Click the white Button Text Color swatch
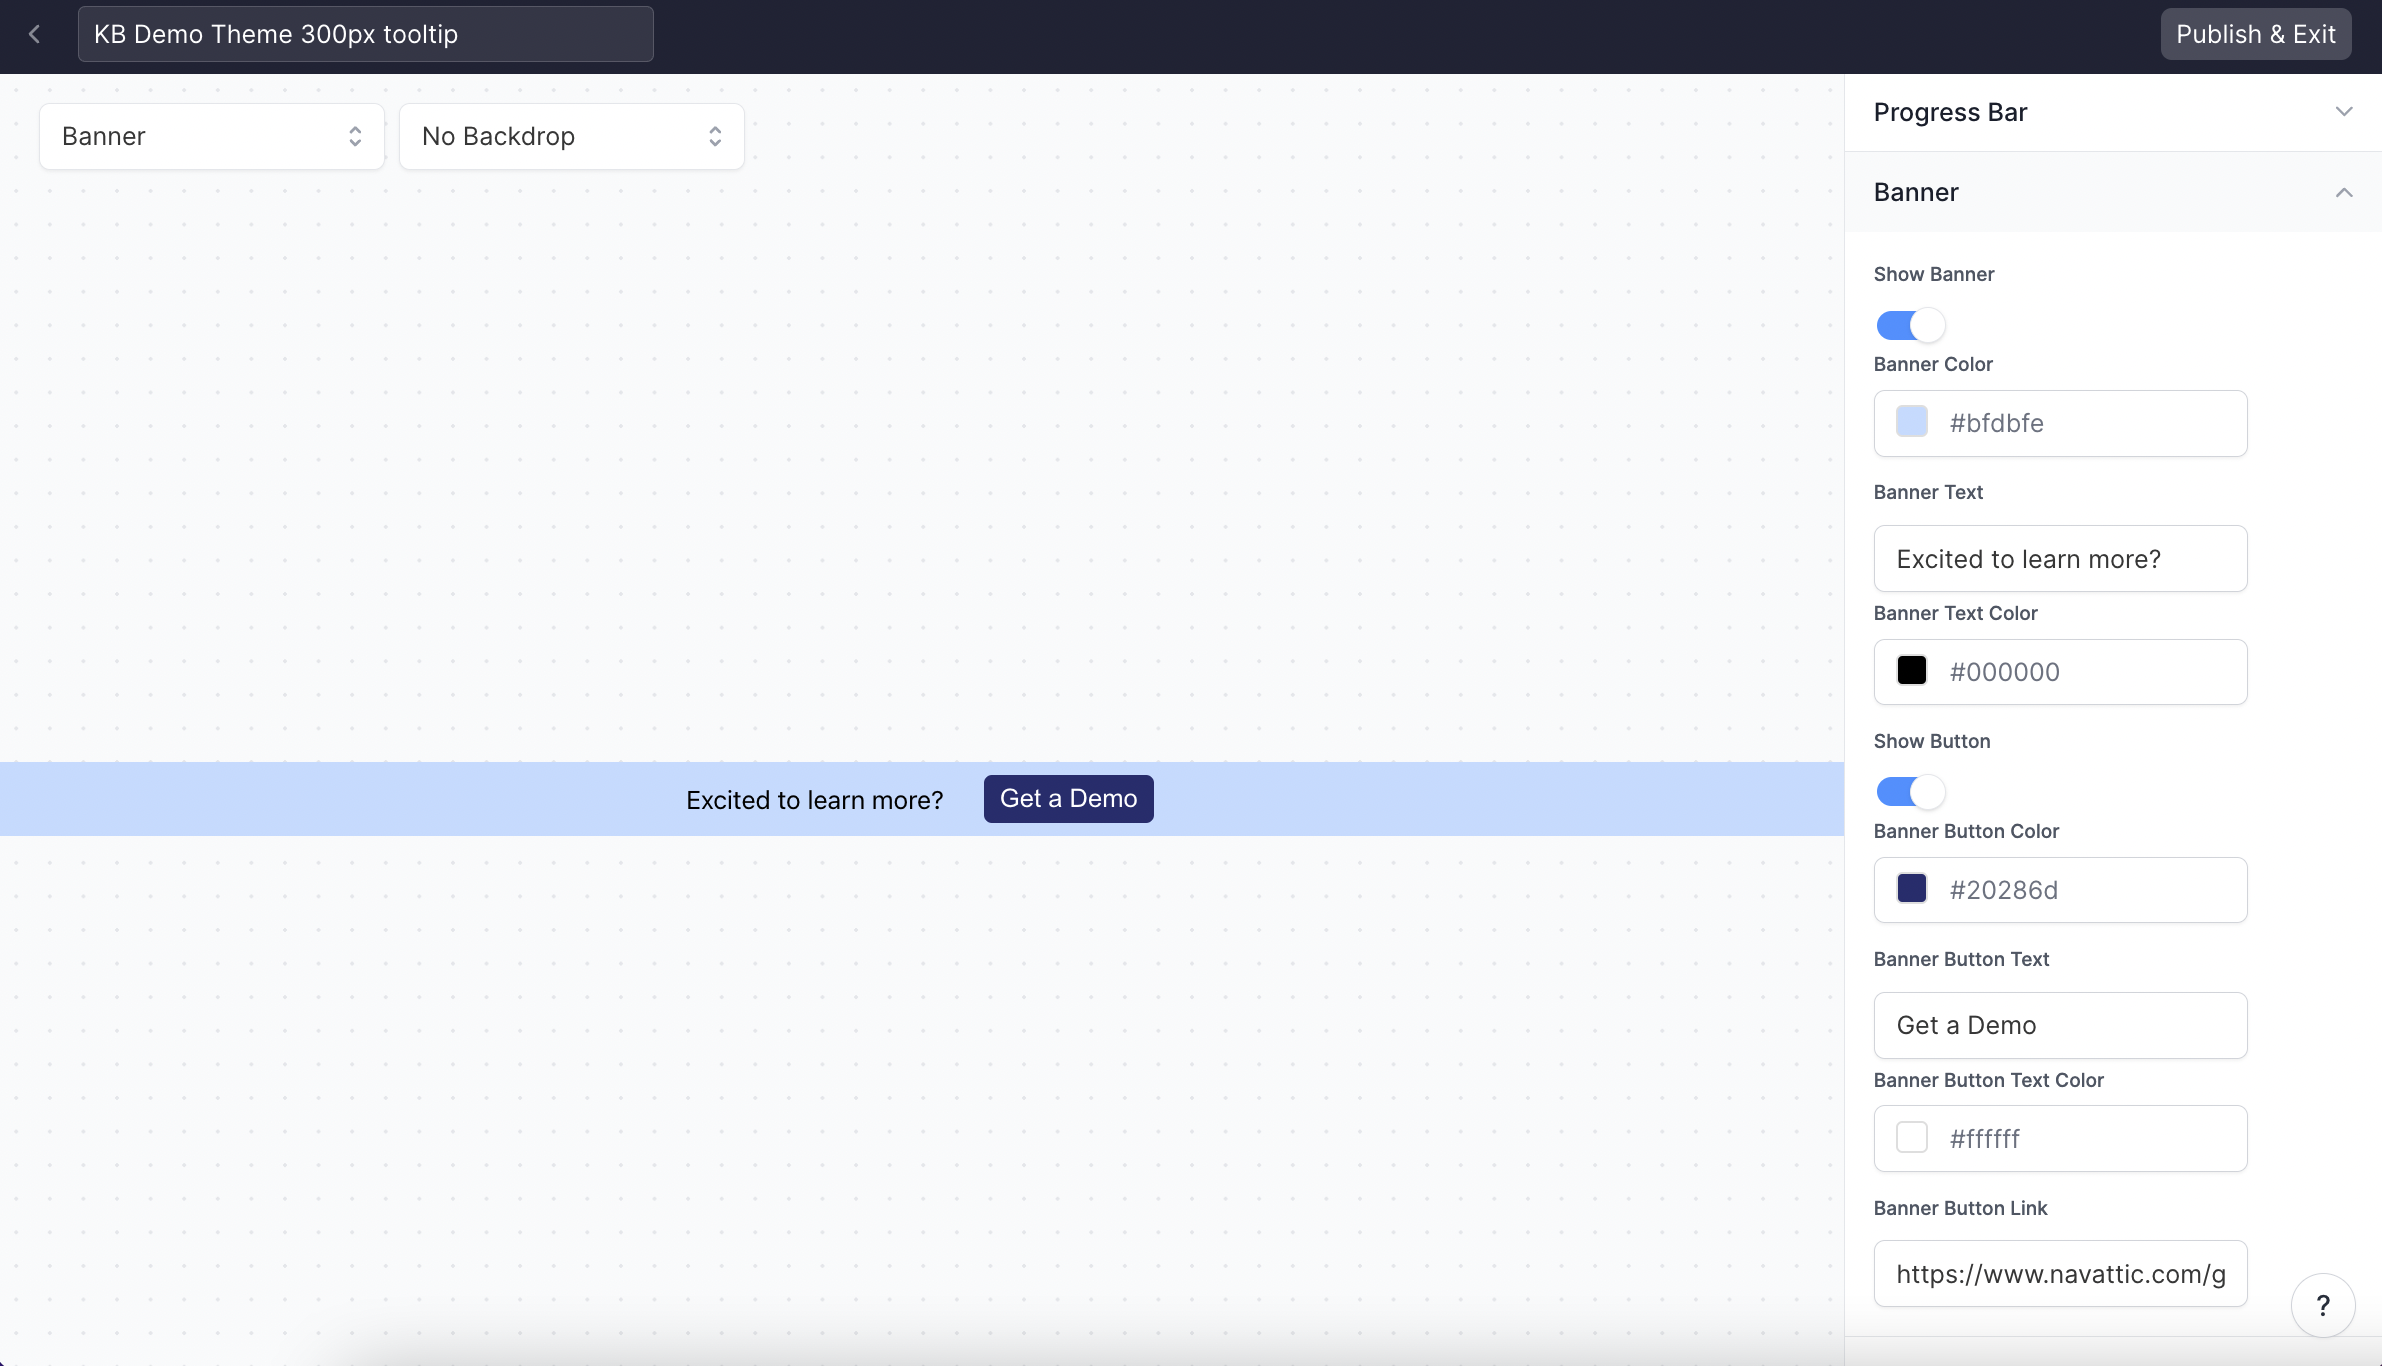The width and height of the screenshot is (2382, 1366). (x=1912, y=1138)
